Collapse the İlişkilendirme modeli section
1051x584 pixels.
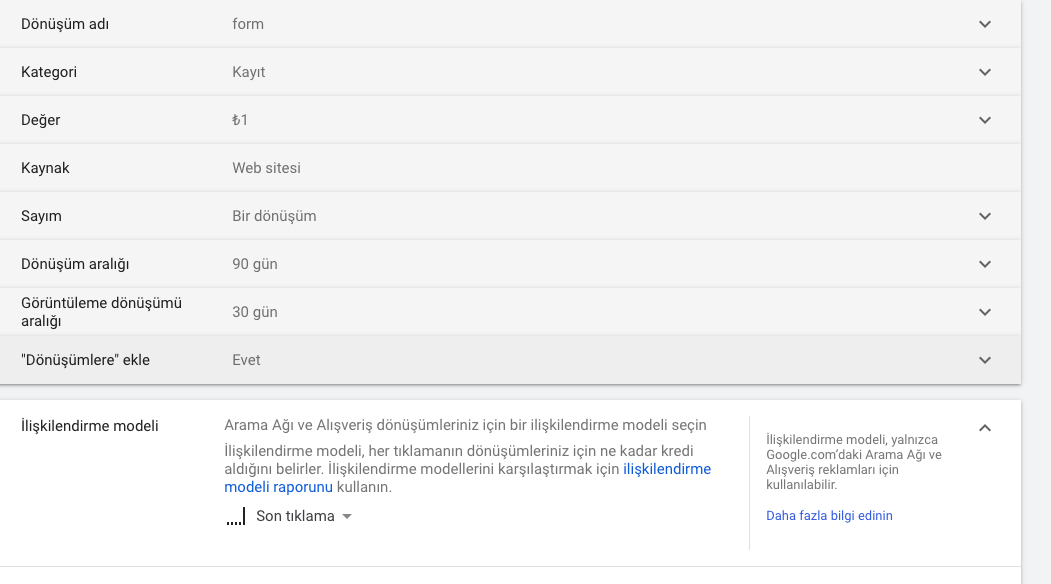coord(985,428)
